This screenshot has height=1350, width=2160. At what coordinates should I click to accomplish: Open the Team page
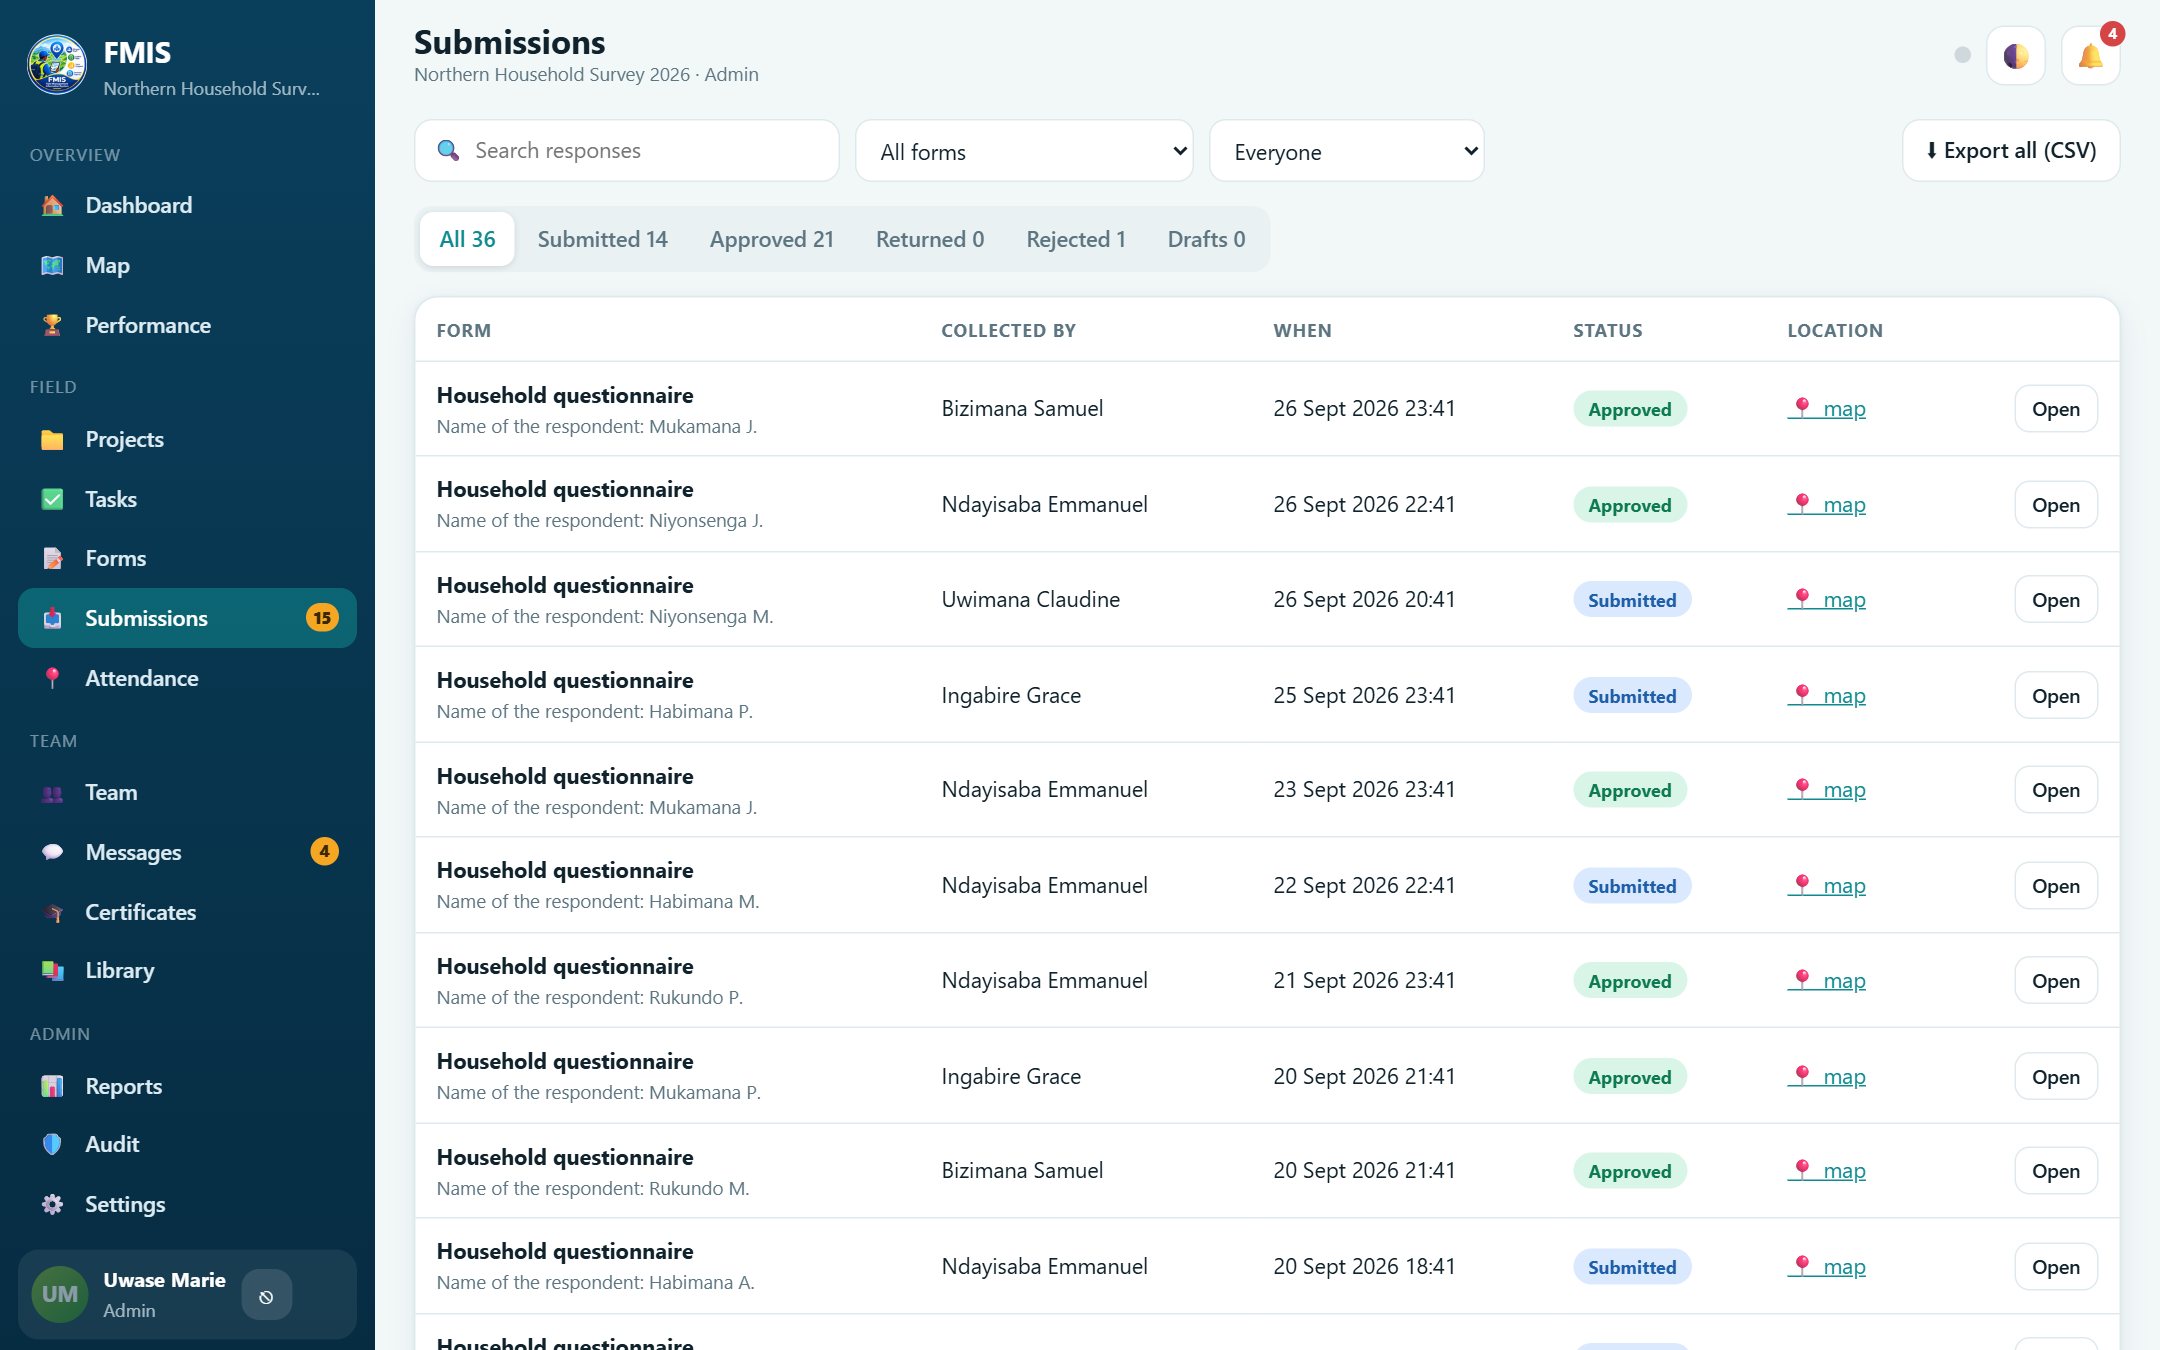tap(187, 792)
